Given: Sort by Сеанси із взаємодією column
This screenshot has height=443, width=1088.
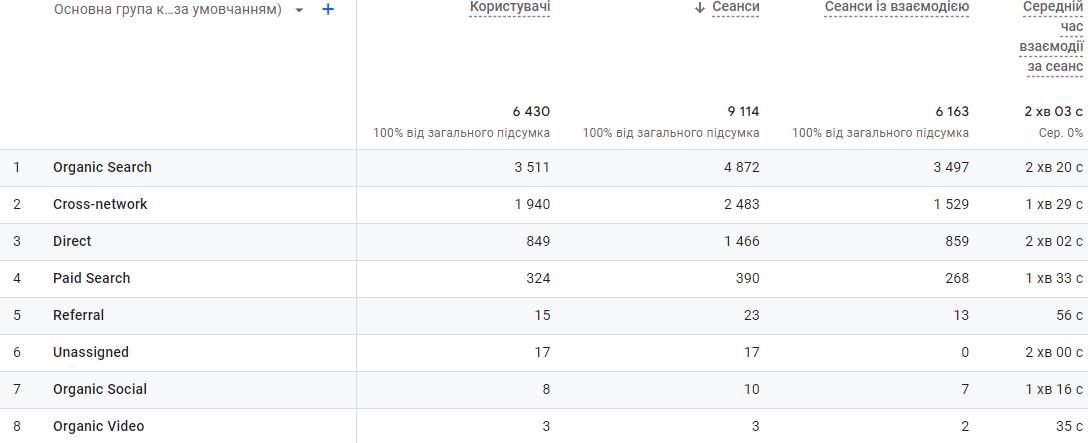Looking at the screenshot, I should point(896,8).
